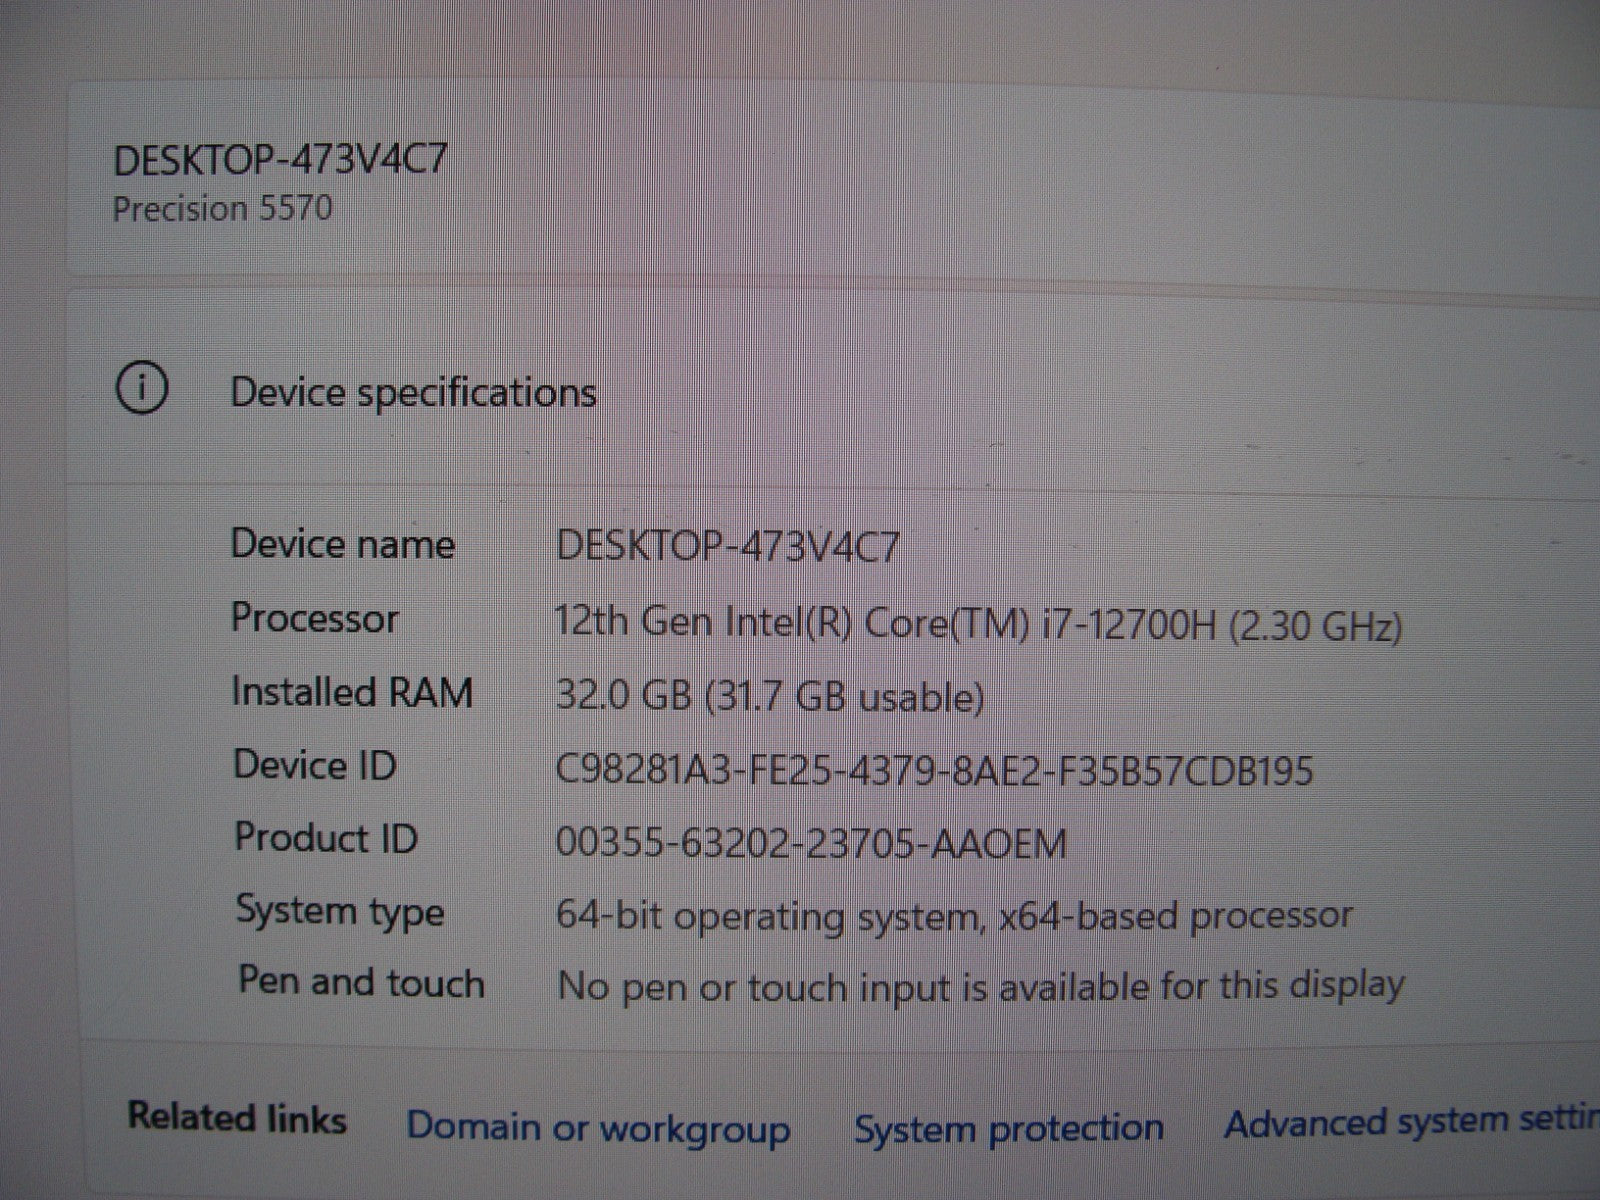
Task: Click the Device ID row label
Action: pos(314,765)
